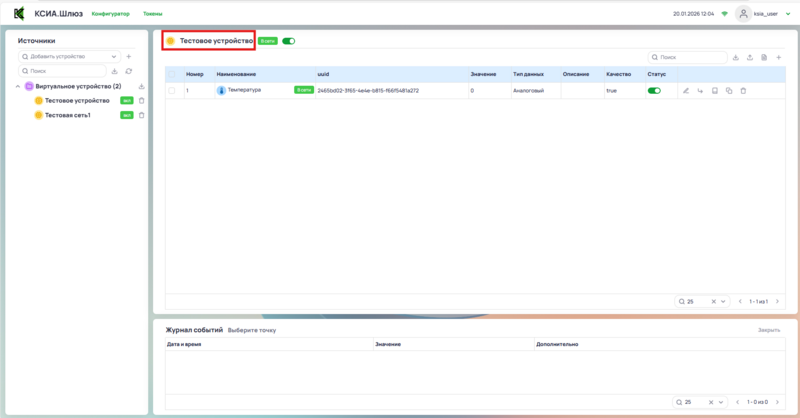Click the Поиск field in Источники panel
The height and width of the screenshot is (418, 800).
pyautogui.click(x=63, y=72)
